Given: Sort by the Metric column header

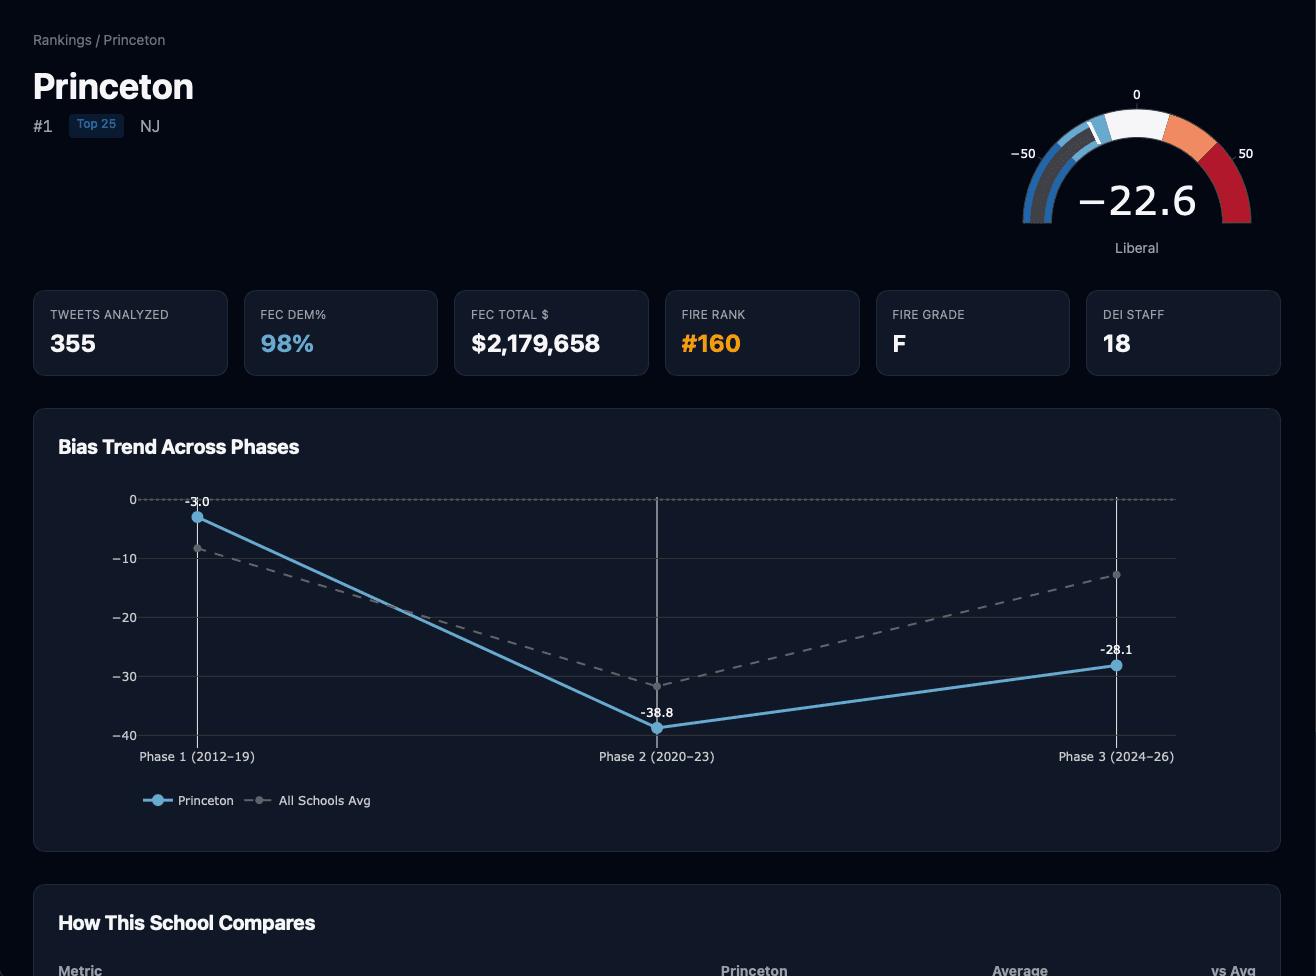Looking at the screenshot, I should 80,970.
